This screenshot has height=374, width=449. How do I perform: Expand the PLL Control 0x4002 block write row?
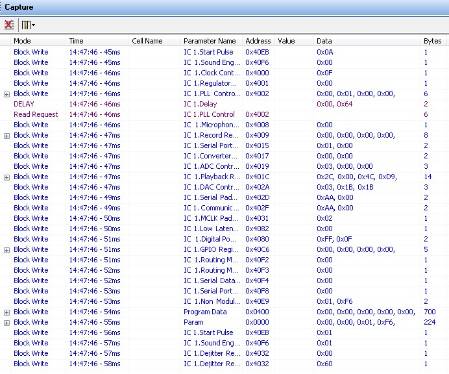(7, 94)
